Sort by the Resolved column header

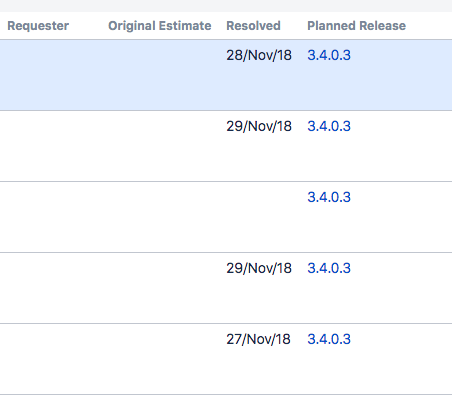pyautogui.click(x=253, y=26)
